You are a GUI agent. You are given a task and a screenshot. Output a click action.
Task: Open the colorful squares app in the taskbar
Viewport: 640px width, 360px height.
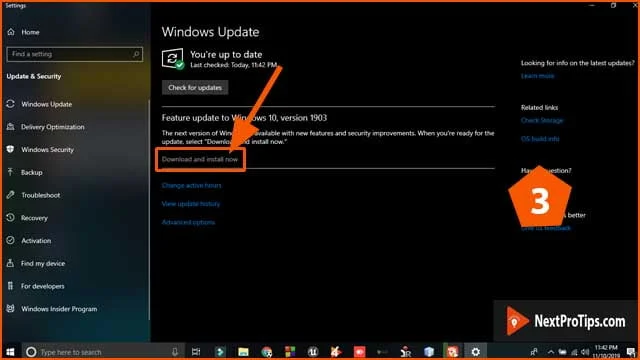click(290, 352)
